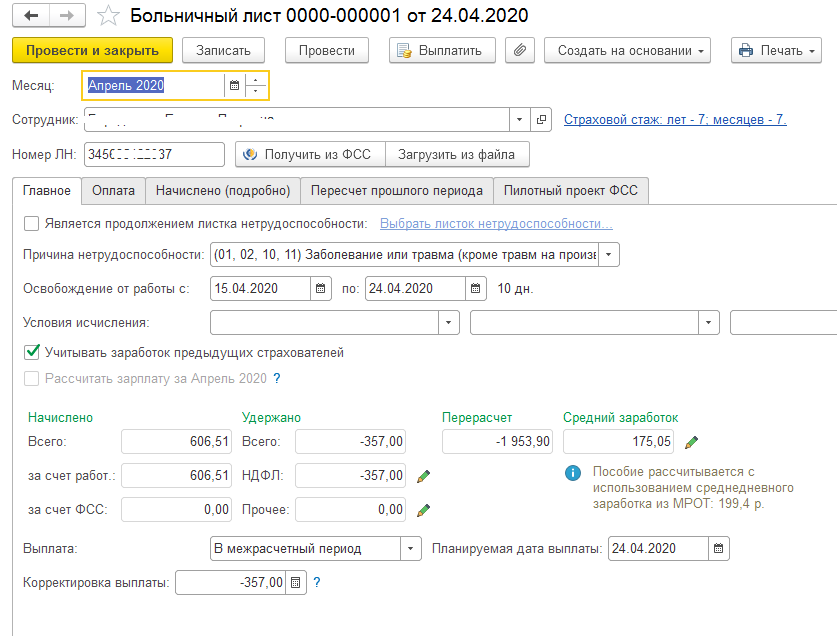Screen dimensions: 837x636
Task: Open the employee card icon next to Сотрудник
Action: (542, 120)
